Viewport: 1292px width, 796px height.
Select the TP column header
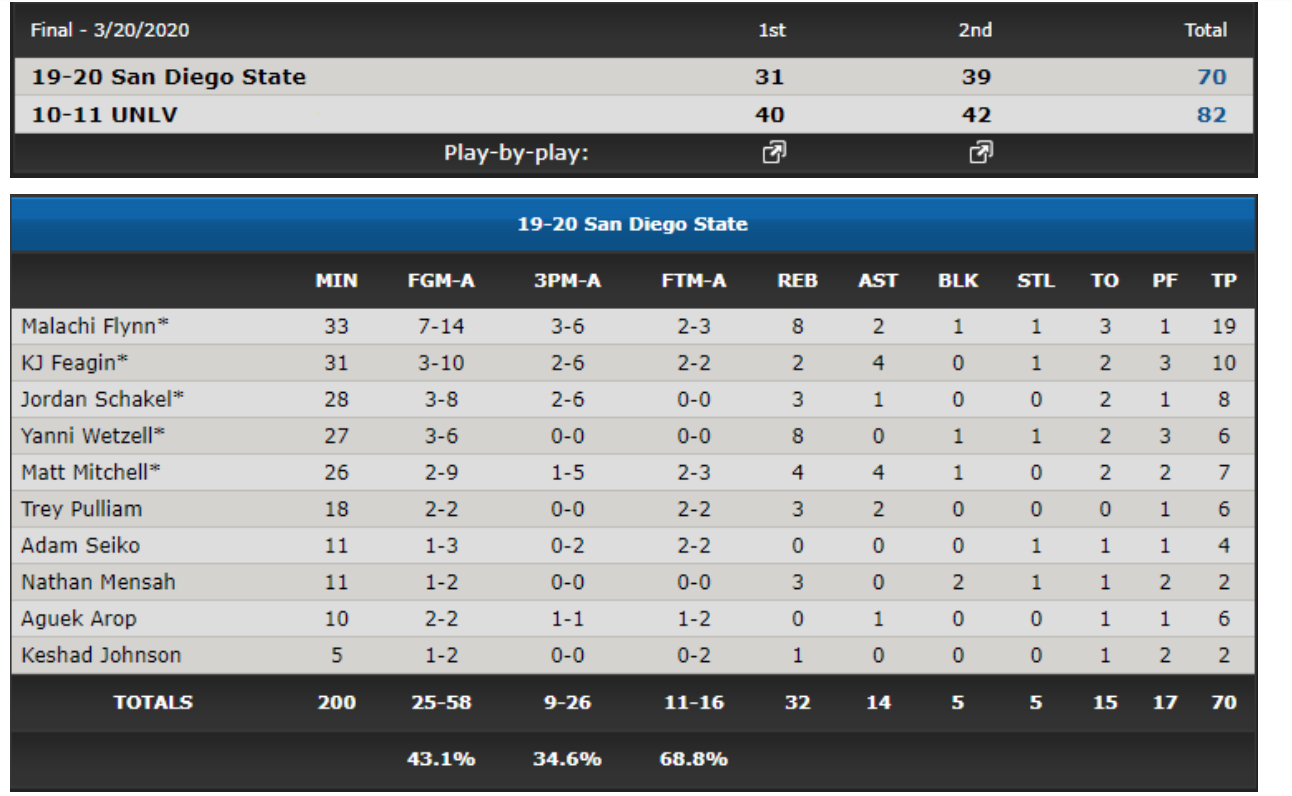point(1224,281)
